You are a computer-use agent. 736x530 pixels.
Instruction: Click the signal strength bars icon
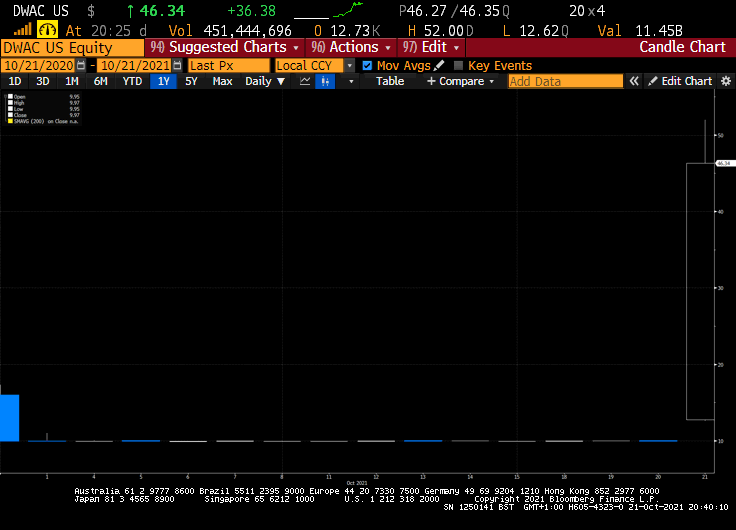click(x=22, y=30)
